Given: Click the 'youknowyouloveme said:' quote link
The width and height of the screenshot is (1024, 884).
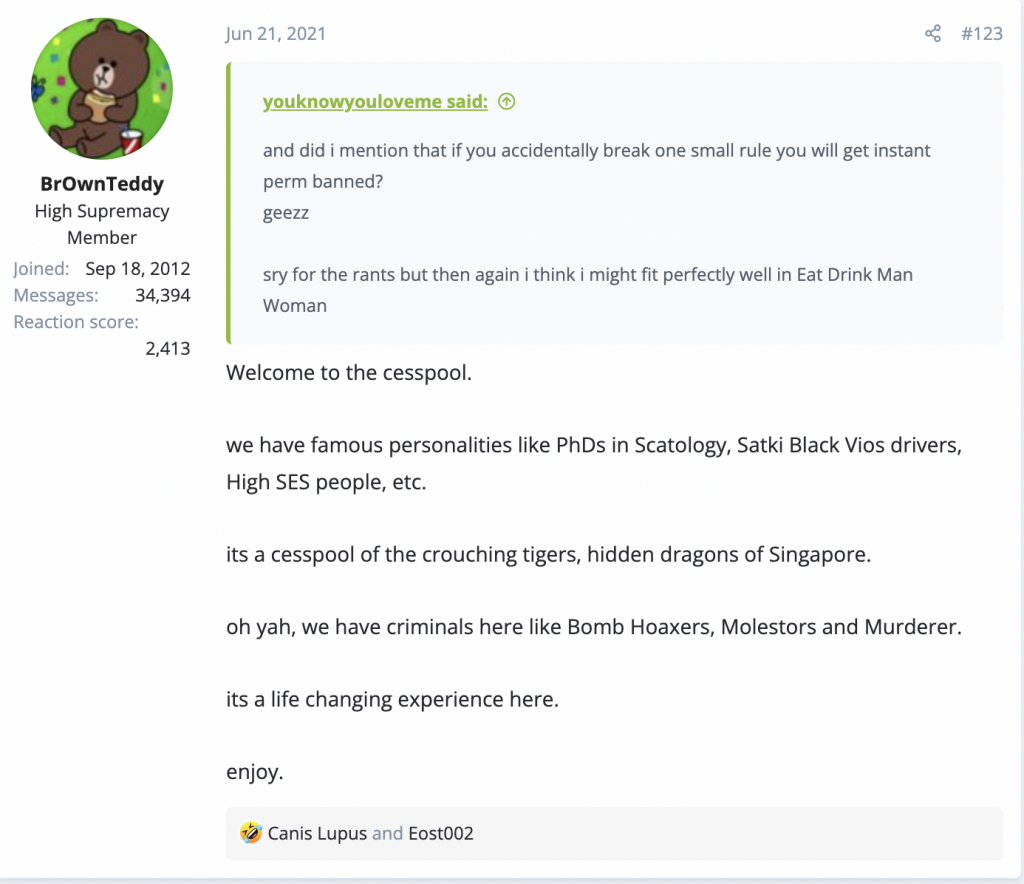Looking at the screenshot, I should tap(375, 101).
